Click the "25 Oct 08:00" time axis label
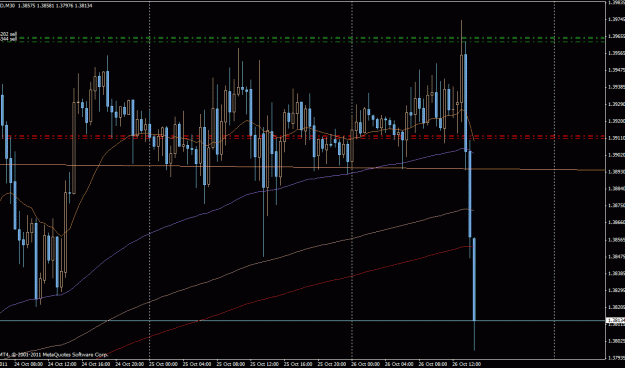The height and width of the screenshot is (368, 625). tap(231, 364)
